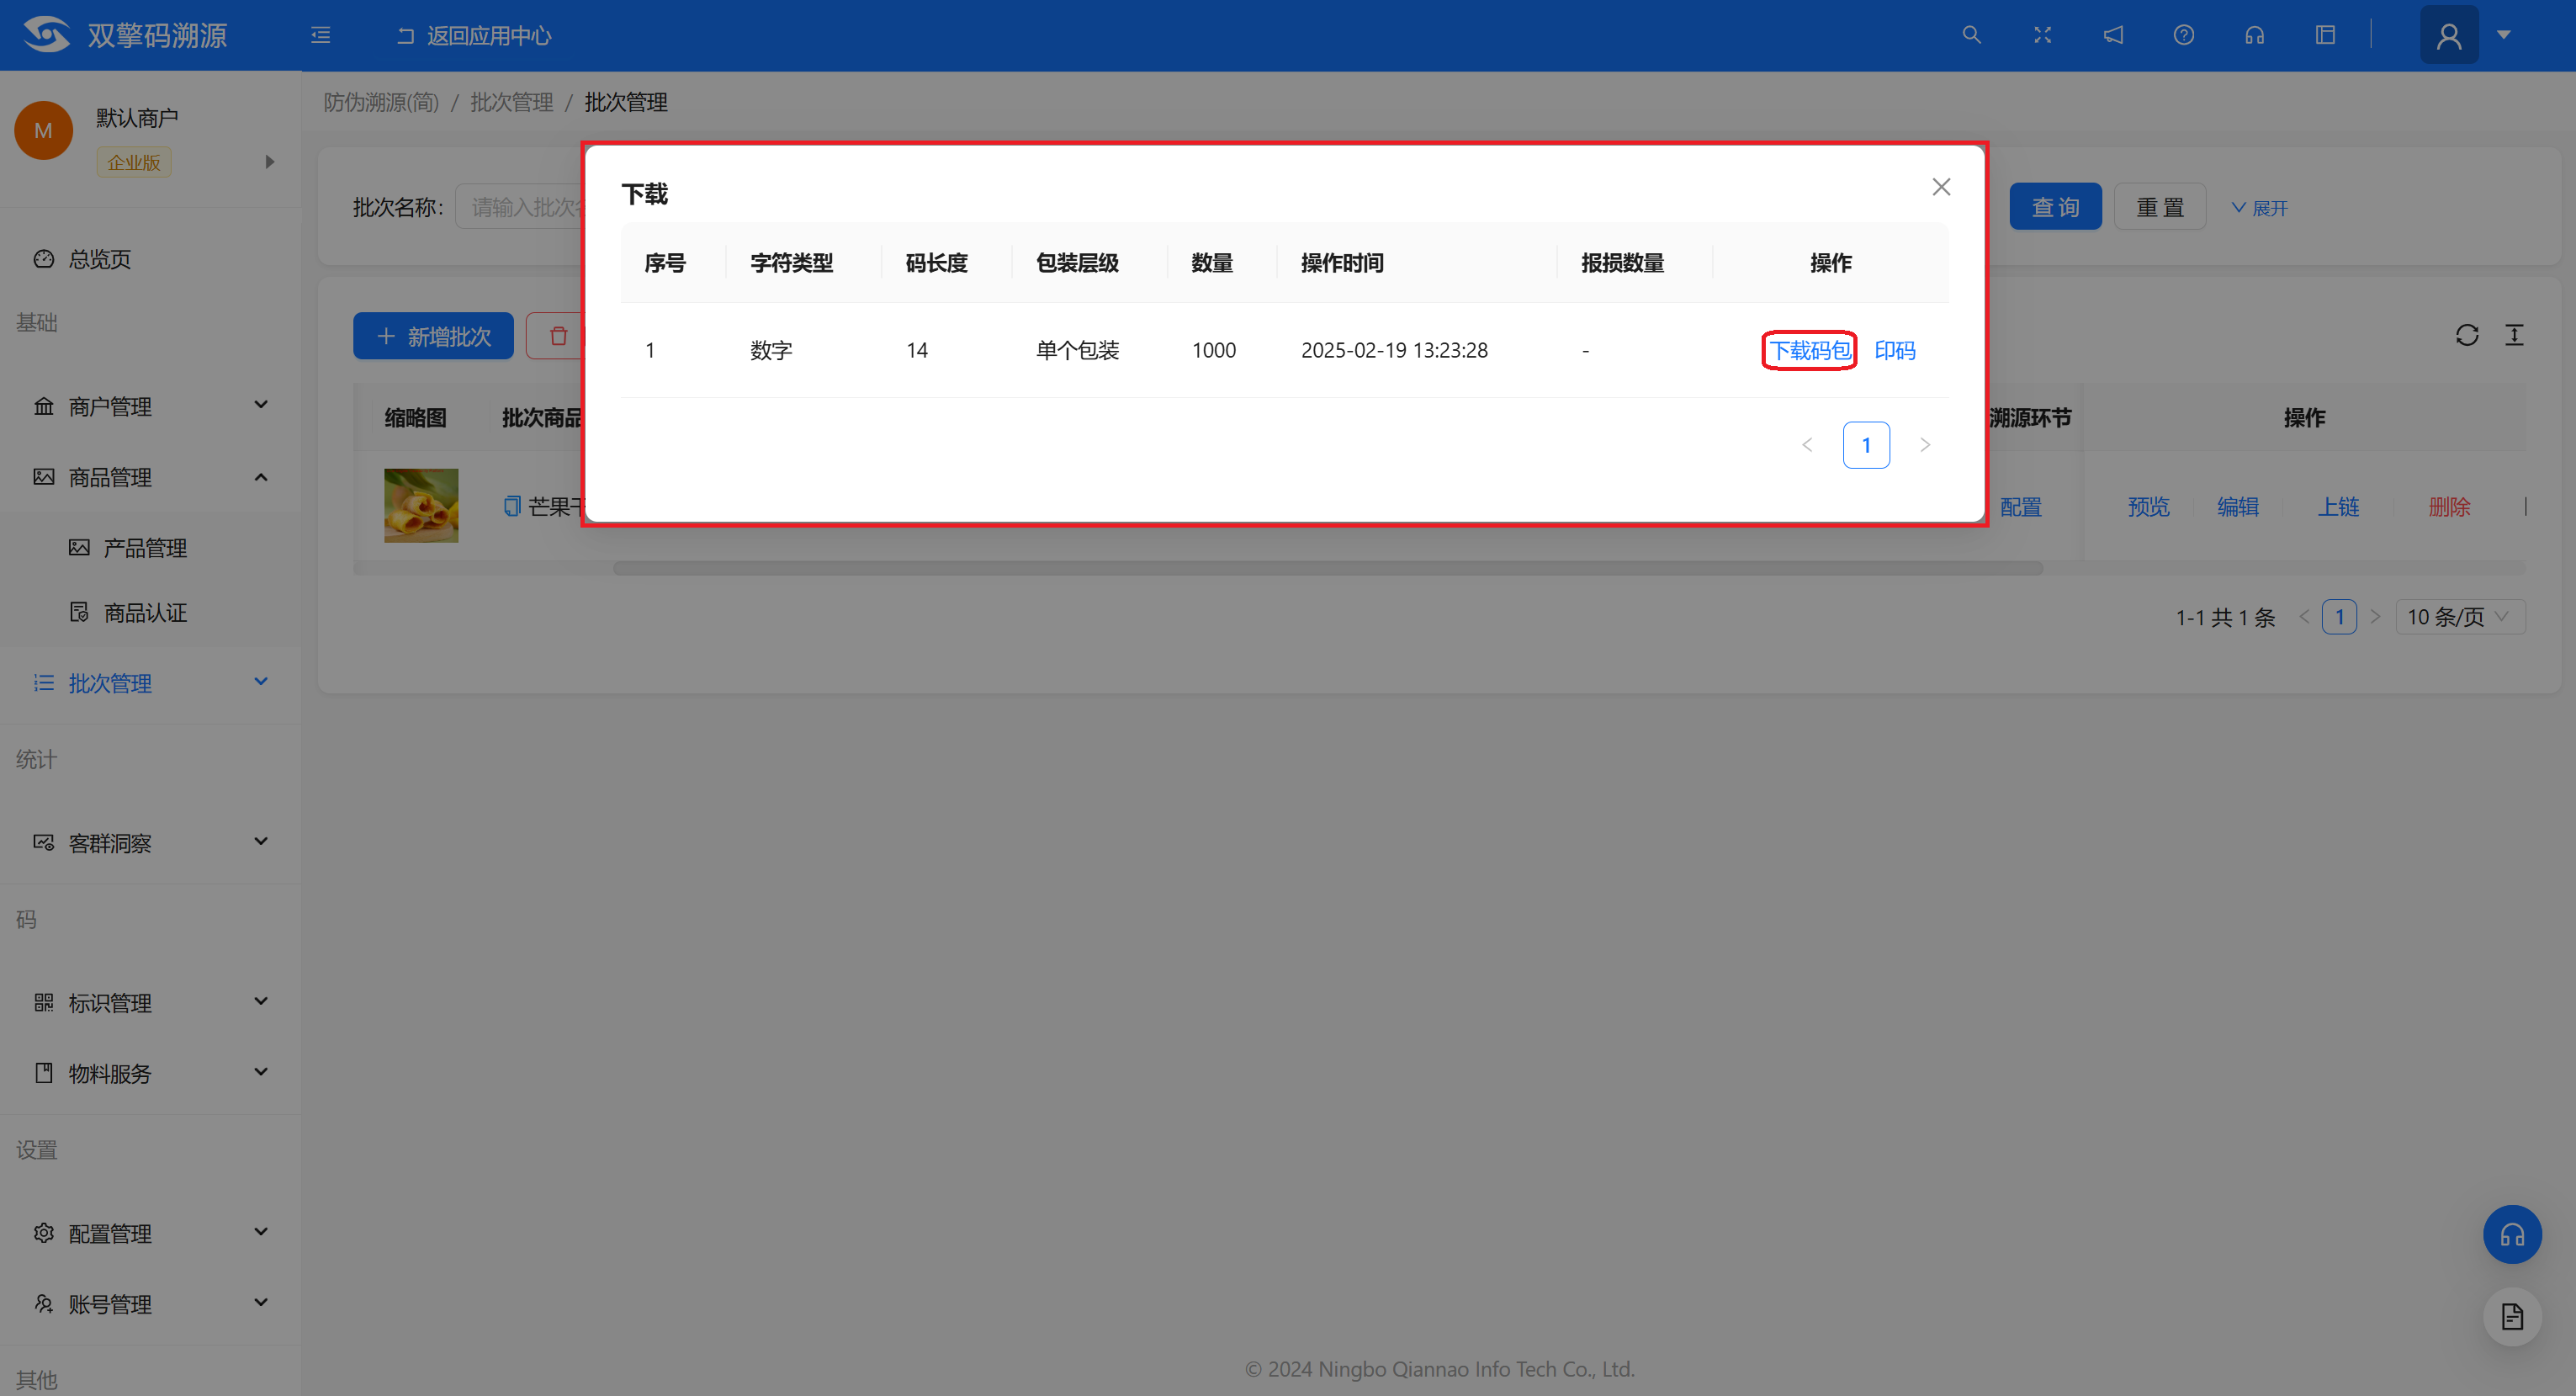Click the 企业版 badge
Screen dimensions: 2576x1396
pyautogui.click(x=134, y=162)
